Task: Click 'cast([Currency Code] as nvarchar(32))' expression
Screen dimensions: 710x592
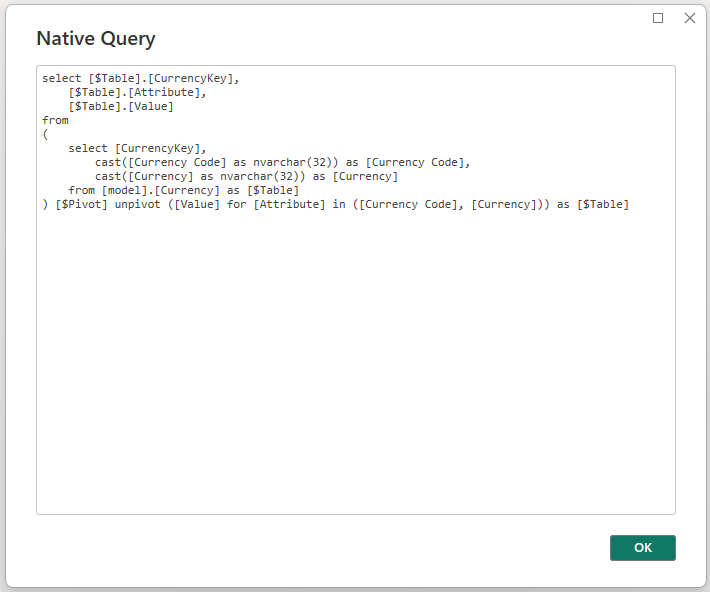Action: (217, 162)
